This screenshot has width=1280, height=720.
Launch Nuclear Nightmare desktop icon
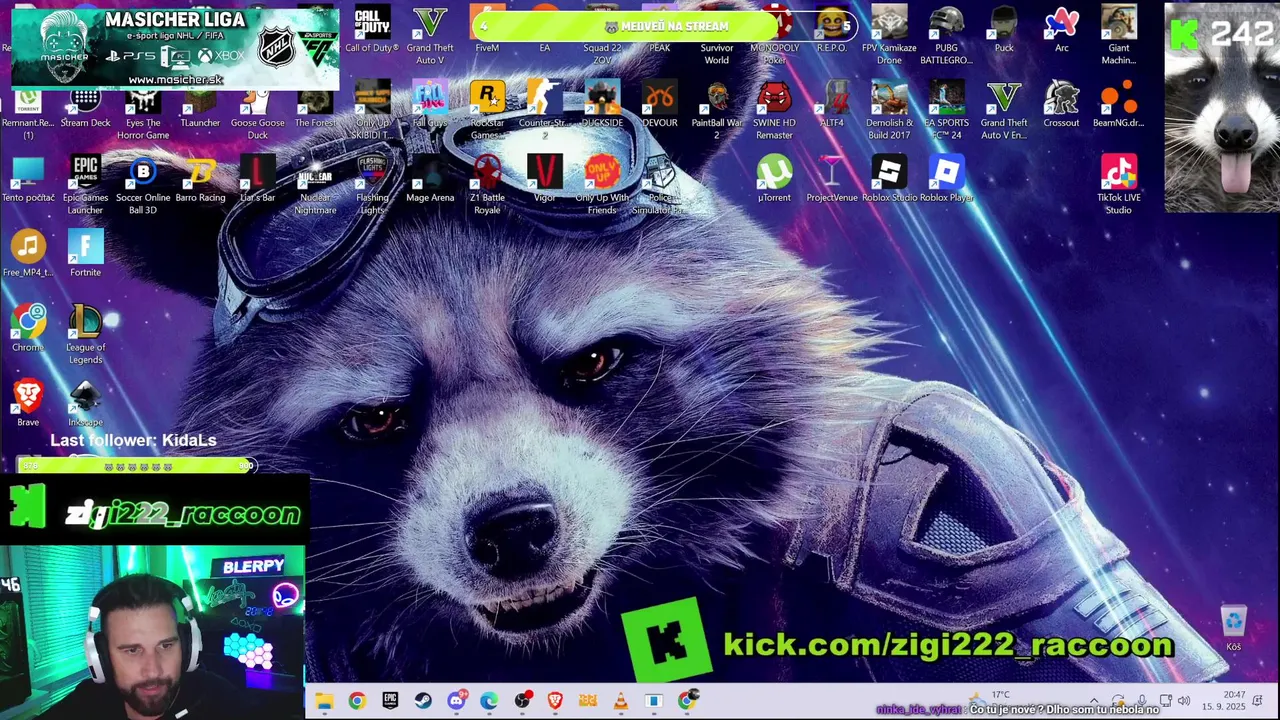click(315, 184)
